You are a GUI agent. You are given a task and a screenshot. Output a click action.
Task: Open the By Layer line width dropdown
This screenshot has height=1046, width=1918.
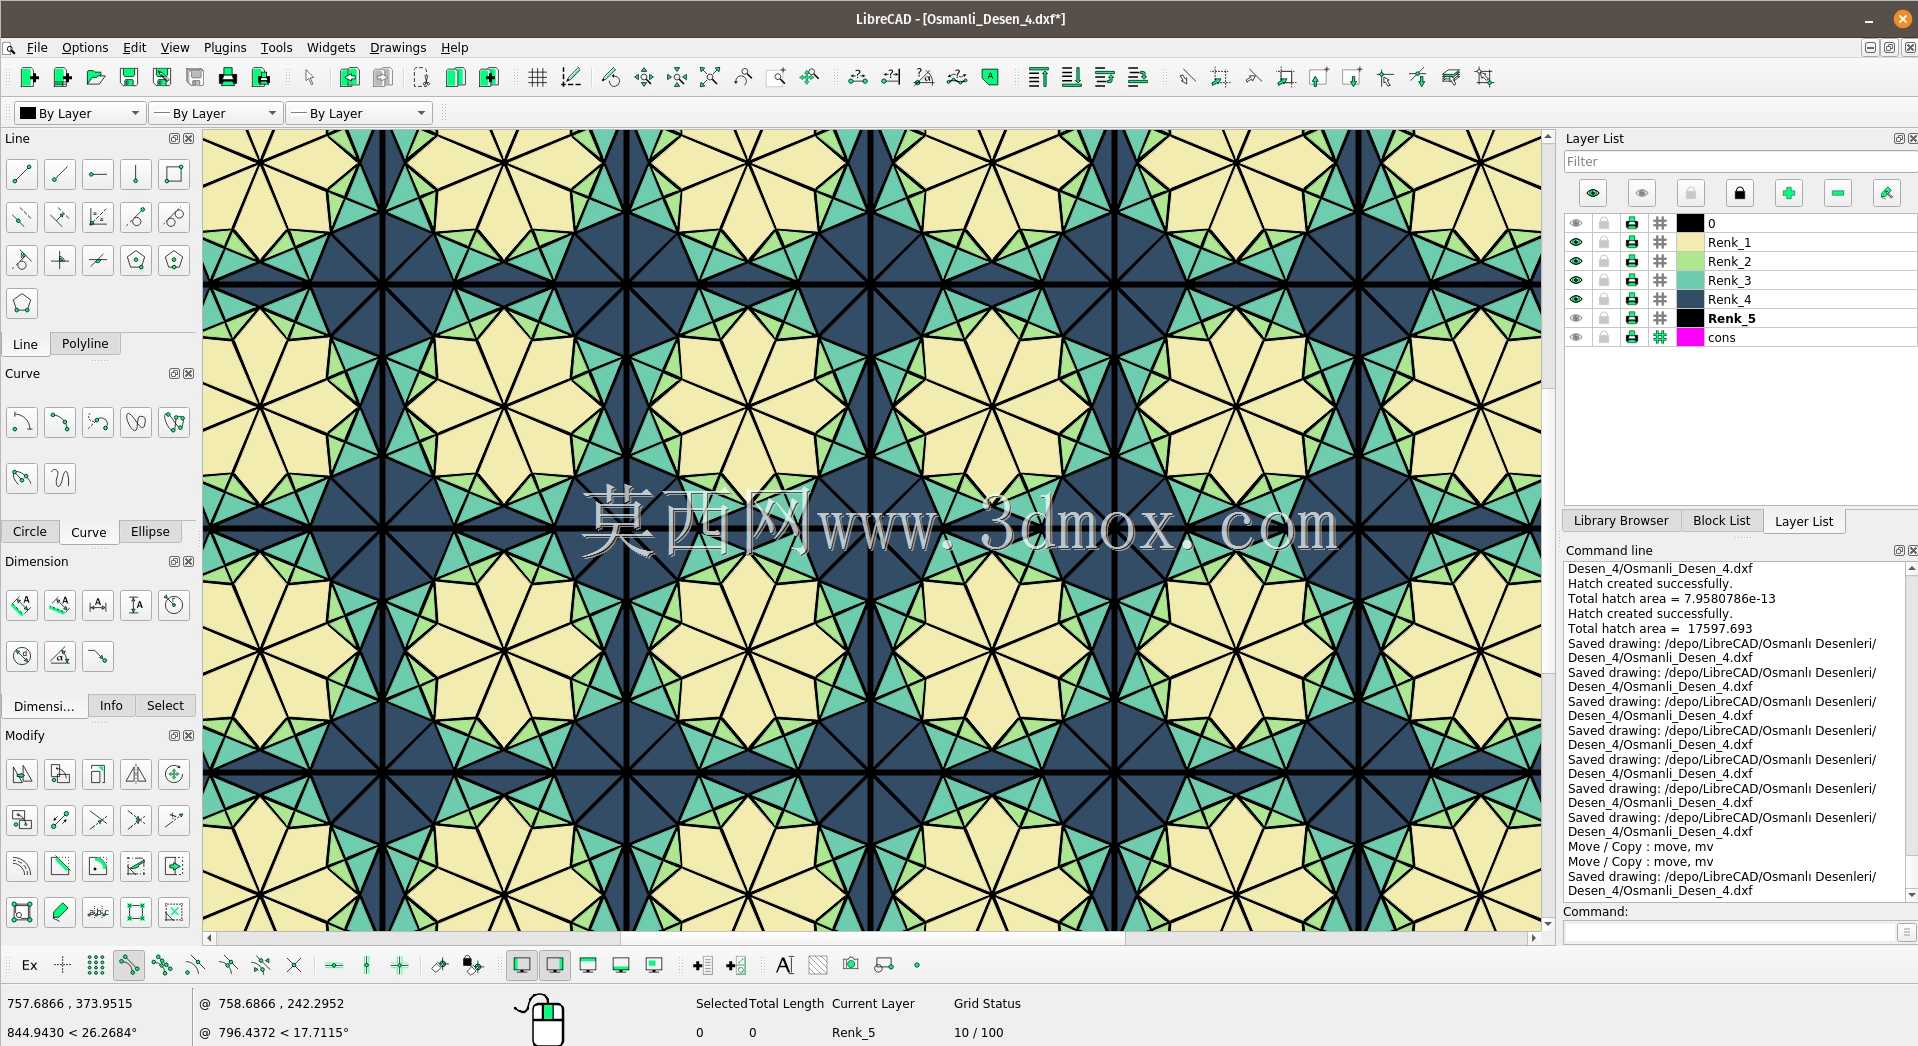(215, 113)
